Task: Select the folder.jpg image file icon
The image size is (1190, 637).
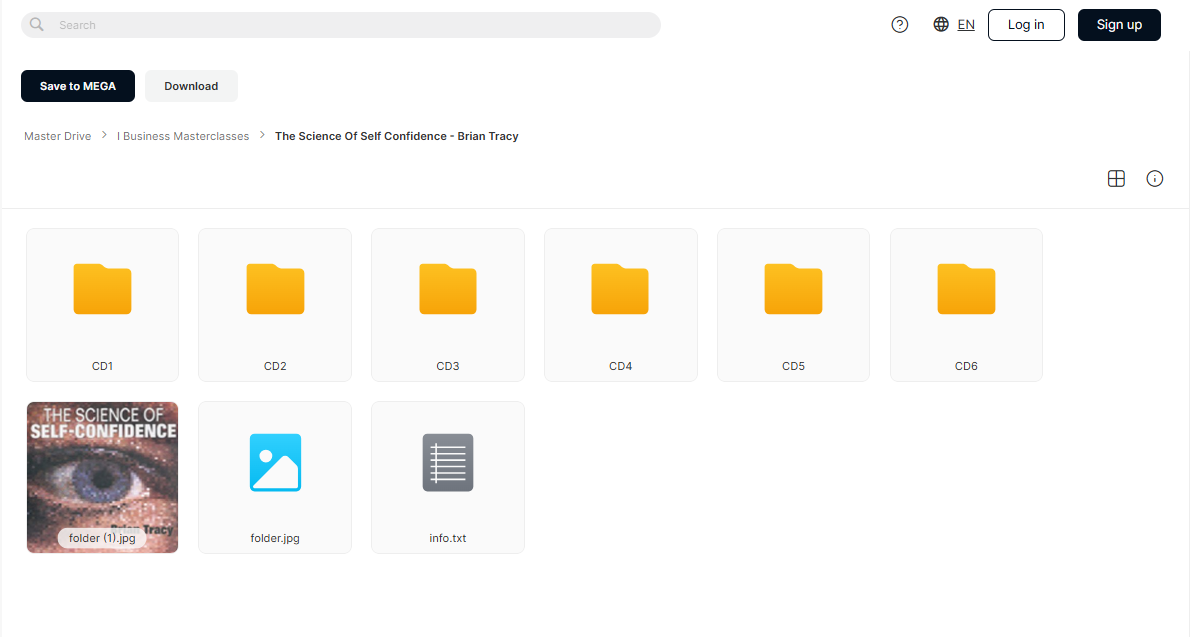Action: pos(275,462)
